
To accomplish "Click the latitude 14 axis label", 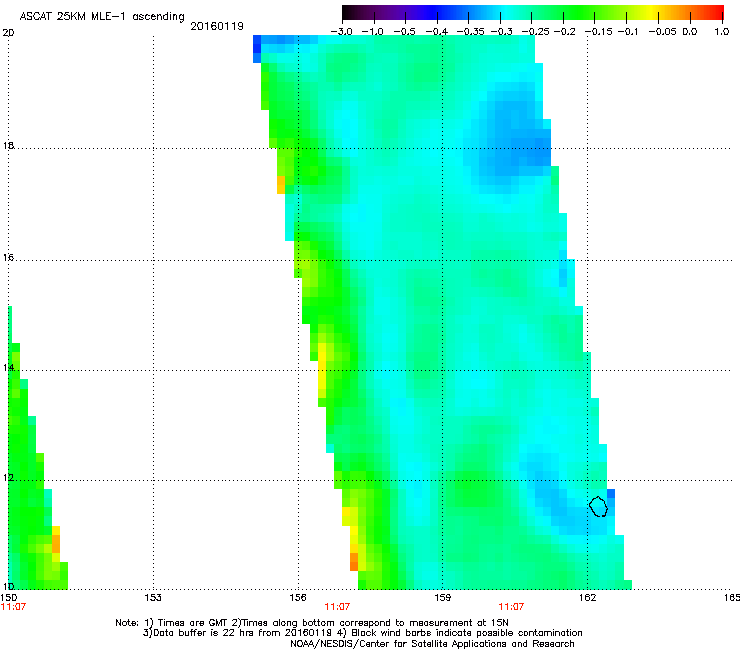I will point(8,367).
